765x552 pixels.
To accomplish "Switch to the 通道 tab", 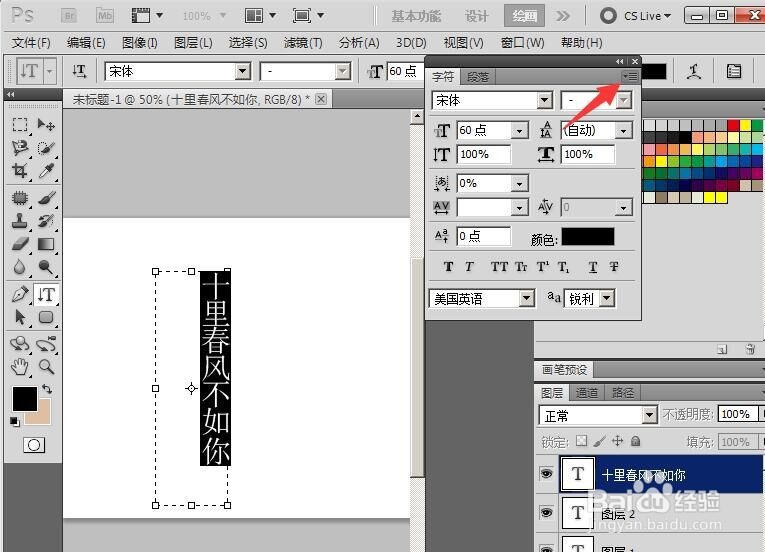I will pyautogui.click(x=586, y=392).
